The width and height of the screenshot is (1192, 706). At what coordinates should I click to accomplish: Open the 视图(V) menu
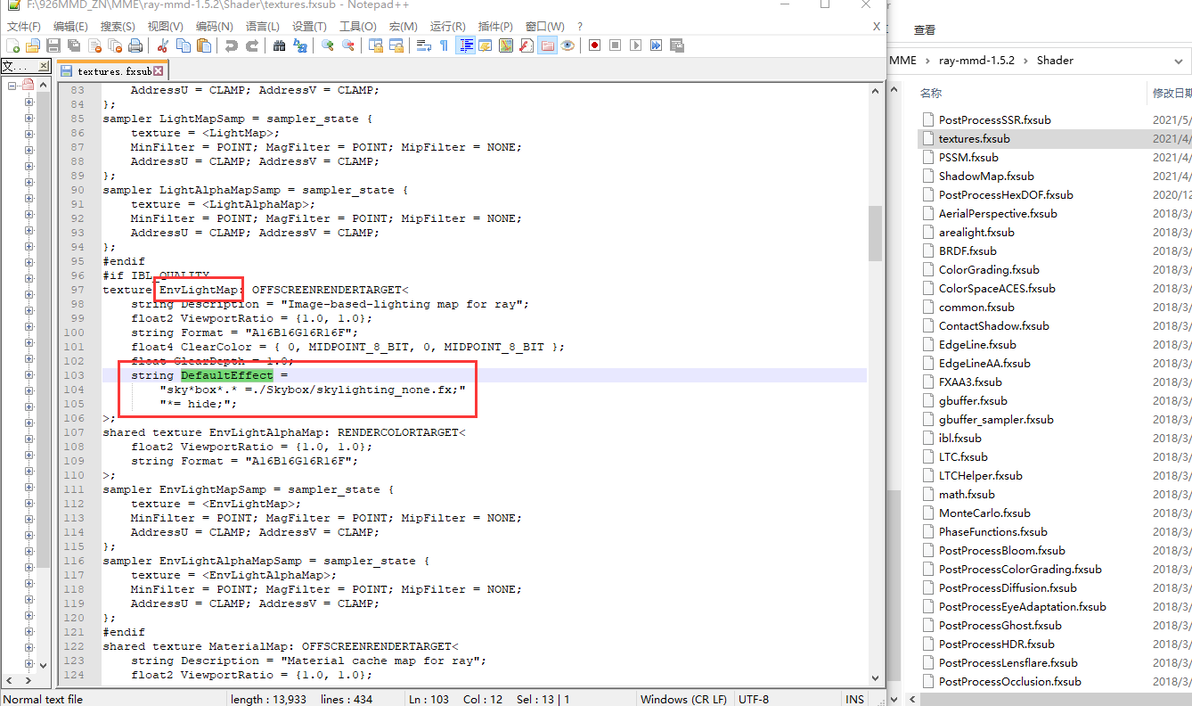coord(165,26)
